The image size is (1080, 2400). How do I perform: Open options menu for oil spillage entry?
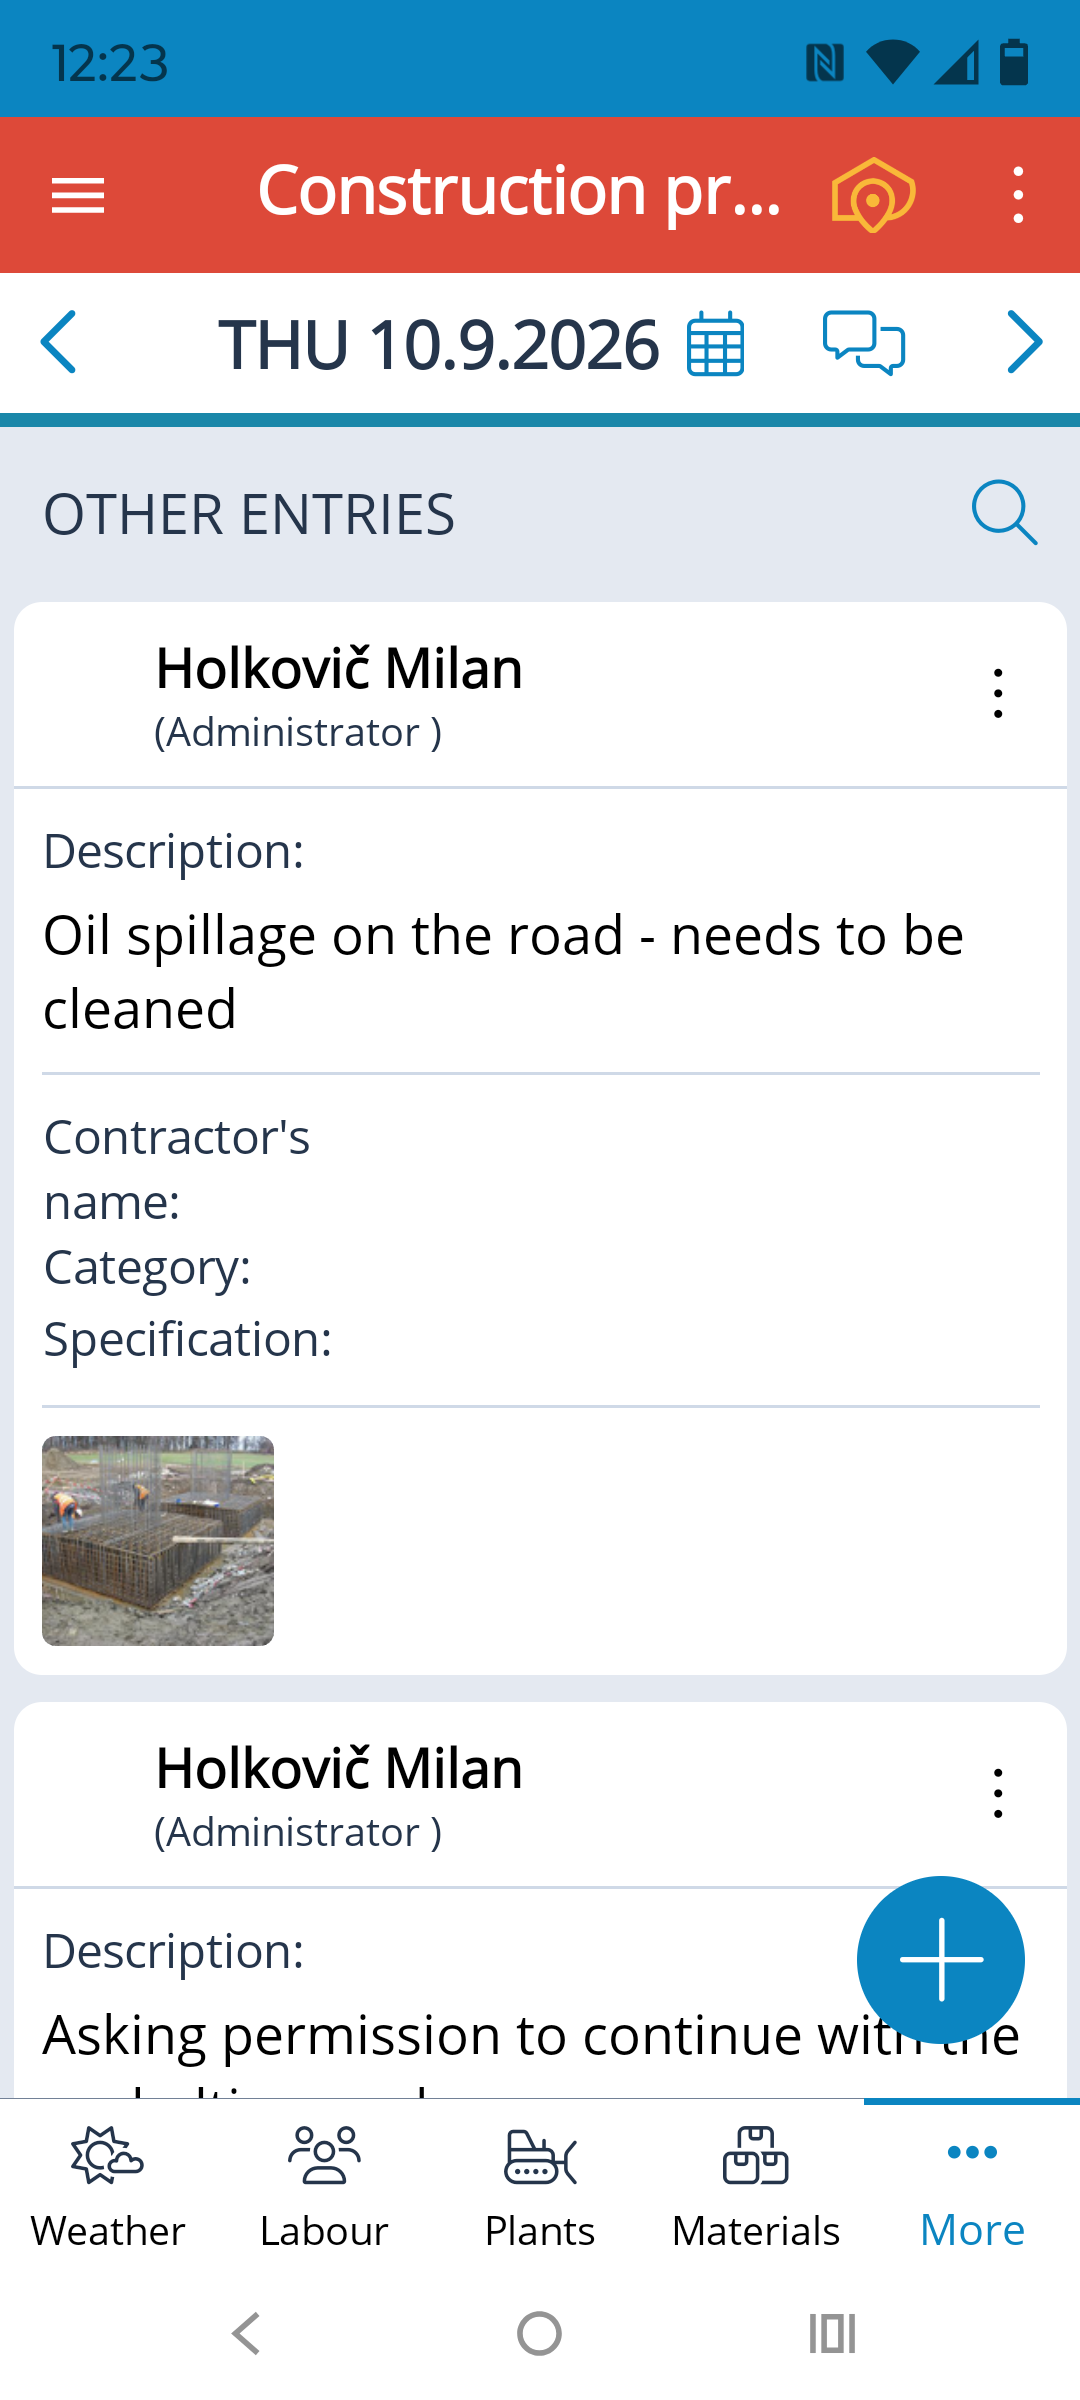tap(998, 694)
